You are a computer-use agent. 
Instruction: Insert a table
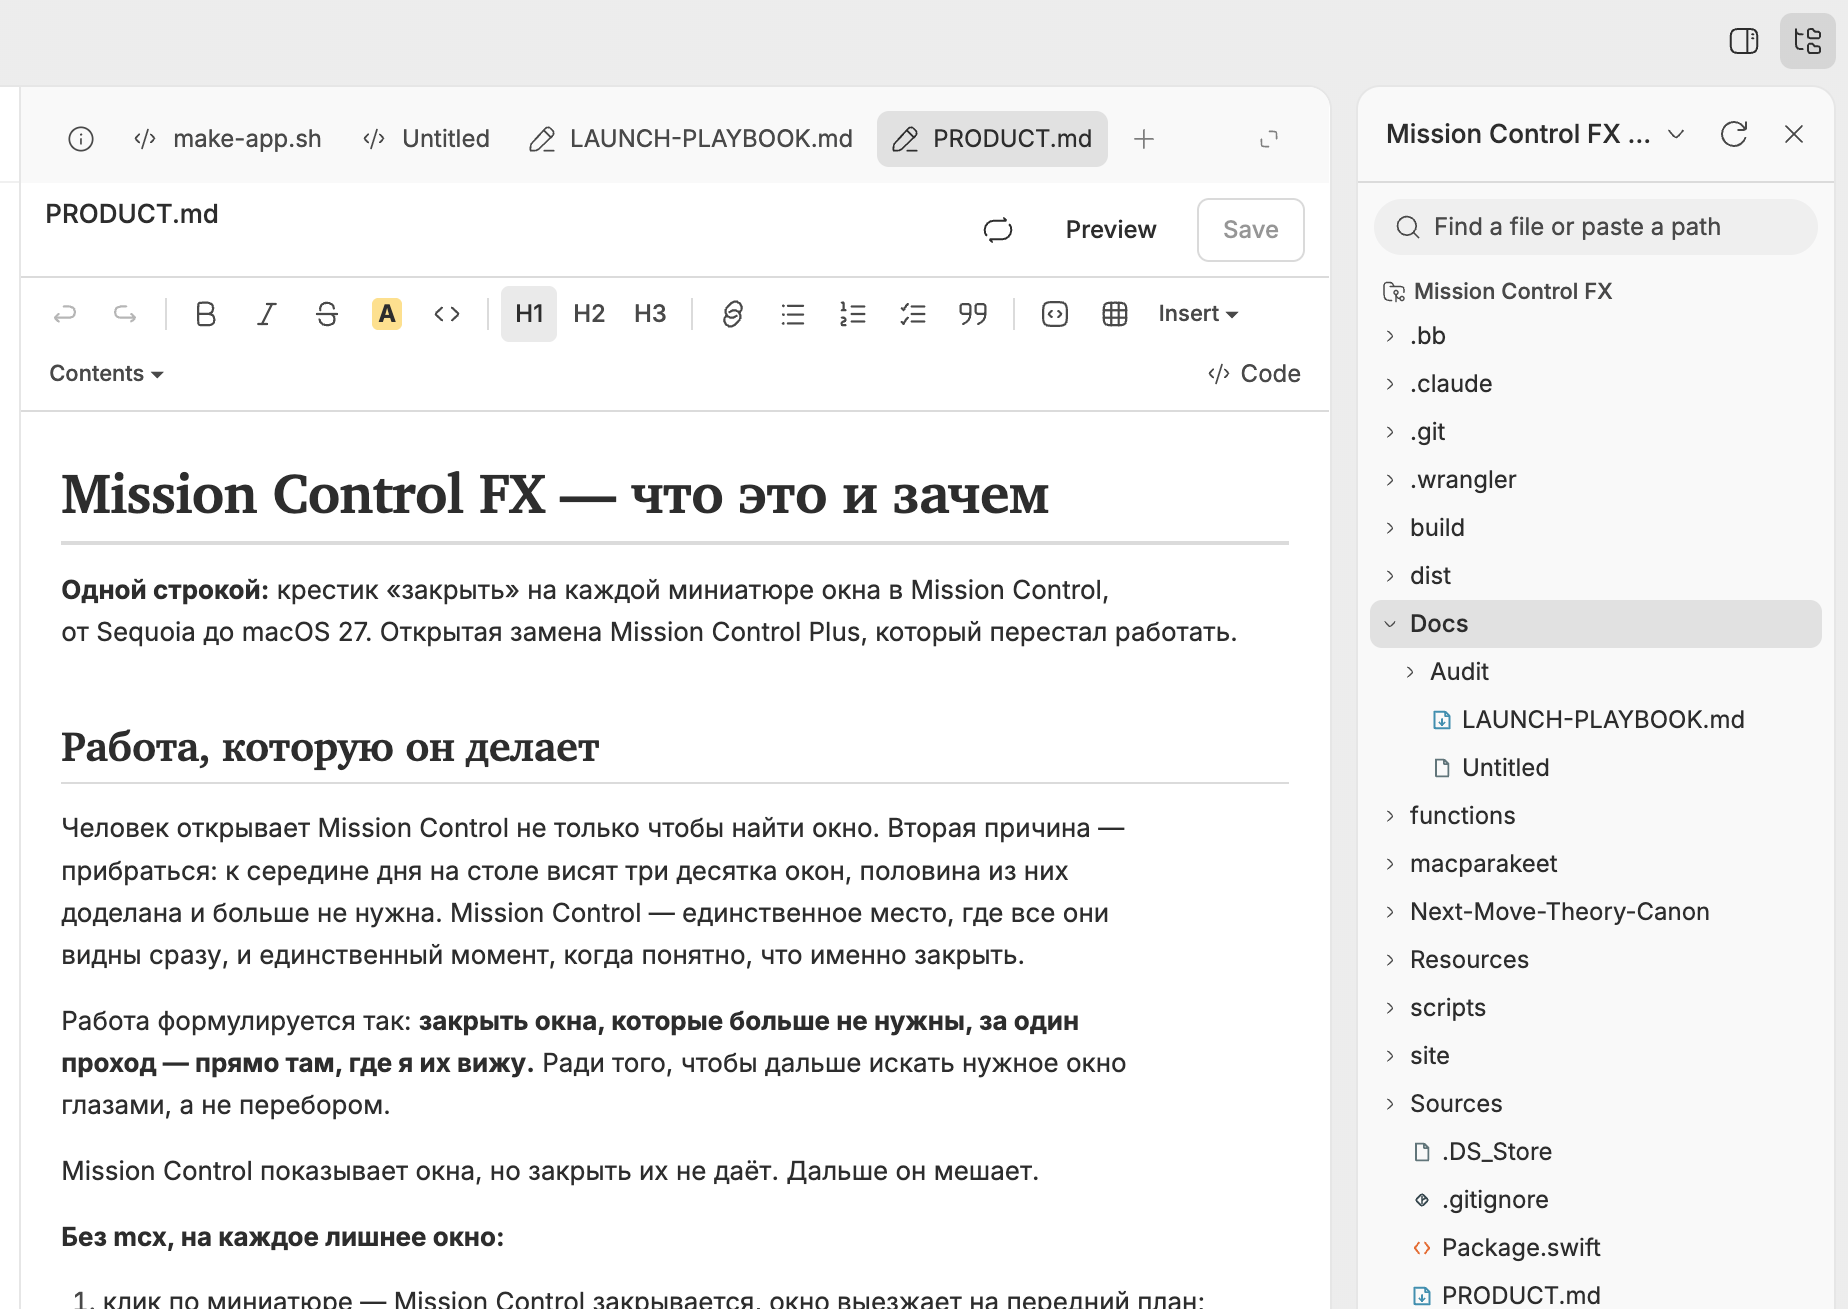click(x=1115, y=314)
